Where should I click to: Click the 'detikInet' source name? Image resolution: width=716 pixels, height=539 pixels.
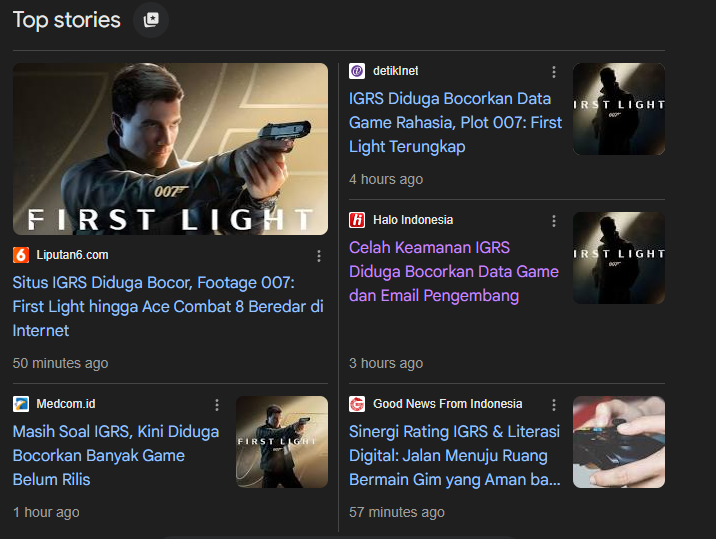[395, 71]
